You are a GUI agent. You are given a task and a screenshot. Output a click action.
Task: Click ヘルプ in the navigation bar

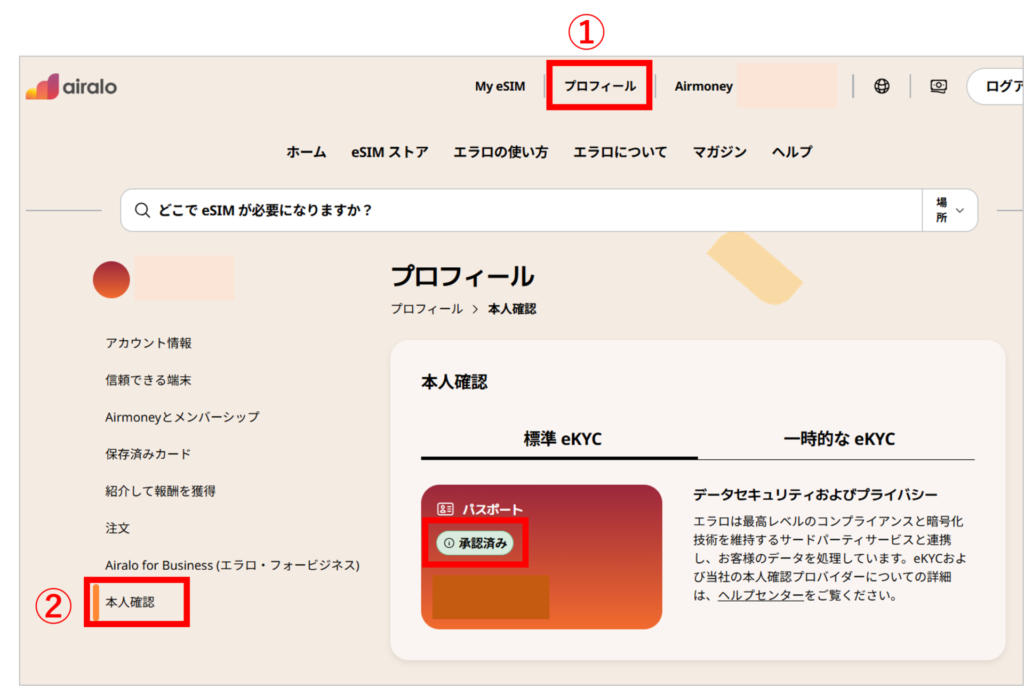click(x=791, y=151)
